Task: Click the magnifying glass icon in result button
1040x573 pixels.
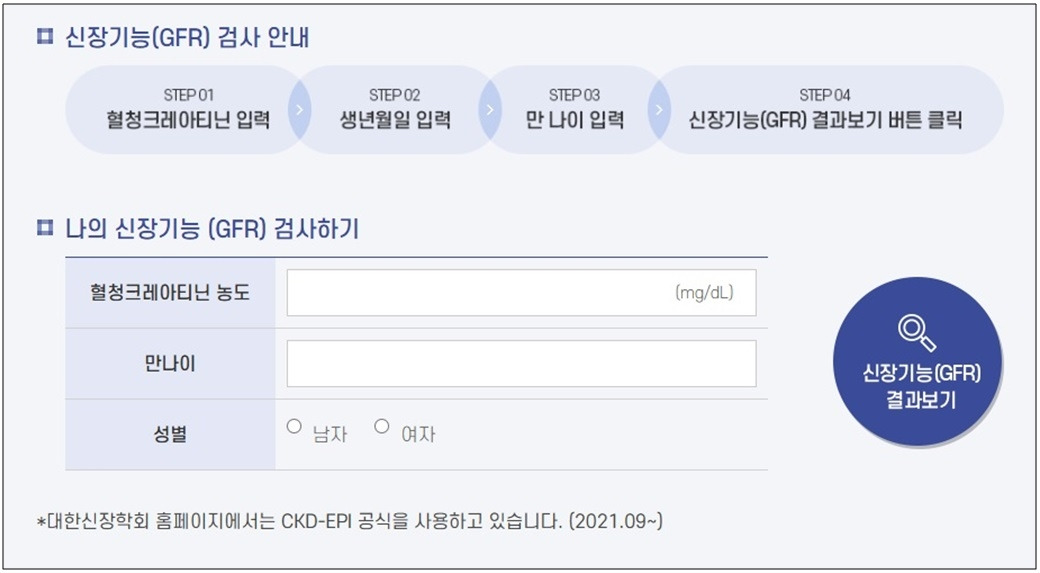Action: click(917, 334)
